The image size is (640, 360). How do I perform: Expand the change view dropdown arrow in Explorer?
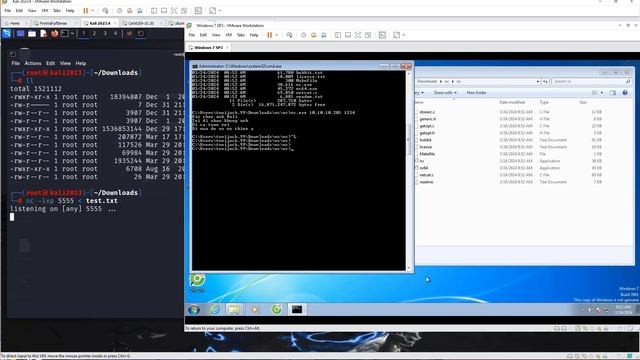pos(602,93)
